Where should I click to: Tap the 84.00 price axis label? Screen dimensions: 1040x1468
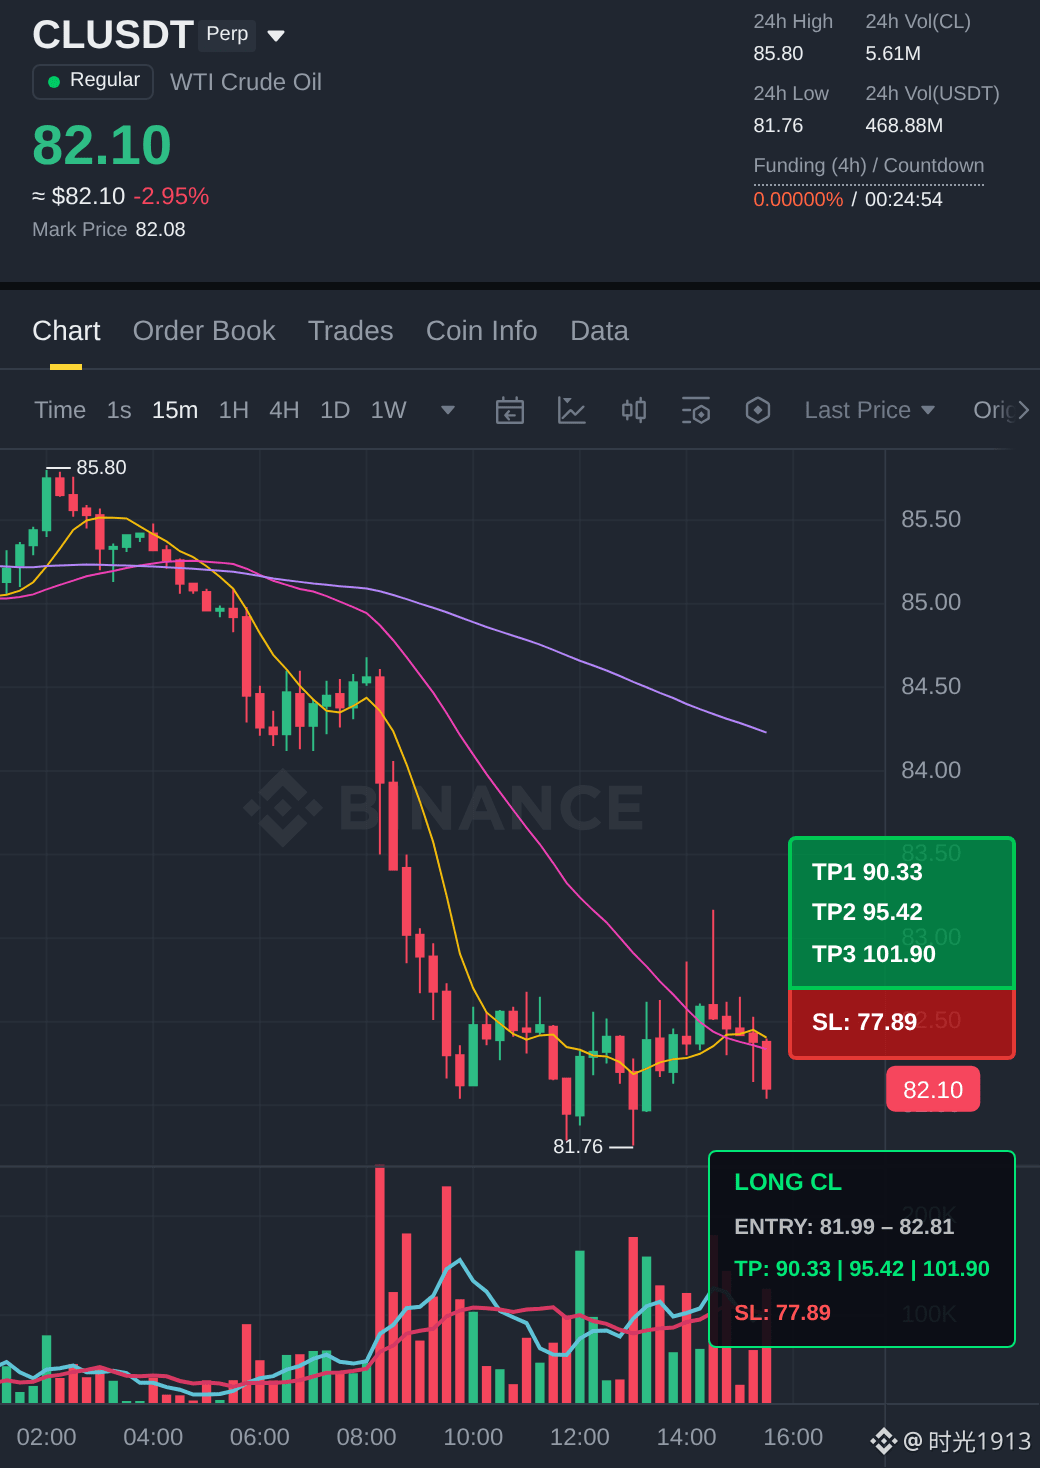[931, 770]
